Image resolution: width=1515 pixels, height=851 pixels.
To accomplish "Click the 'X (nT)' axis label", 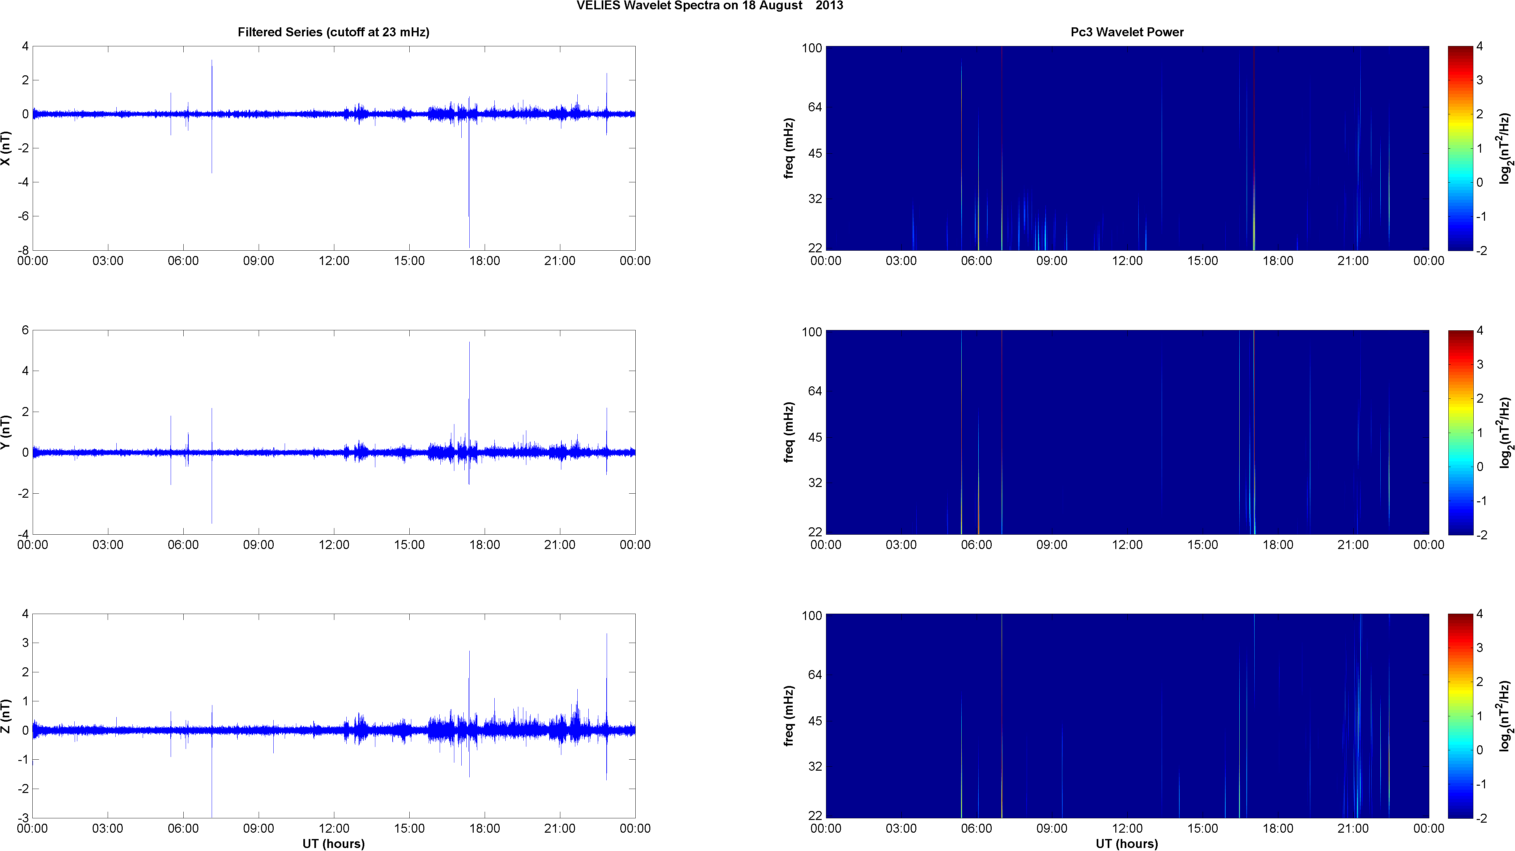I will (6, 148).
